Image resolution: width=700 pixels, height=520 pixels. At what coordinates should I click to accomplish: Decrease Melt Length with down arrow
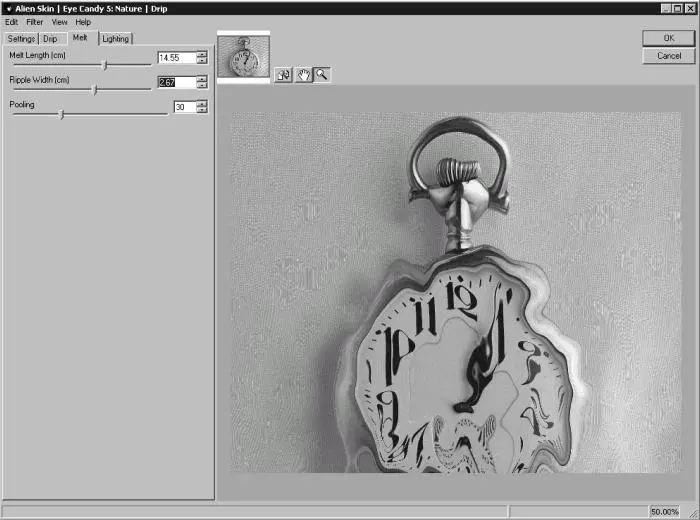pyautogui.click(x=202, y=61)
